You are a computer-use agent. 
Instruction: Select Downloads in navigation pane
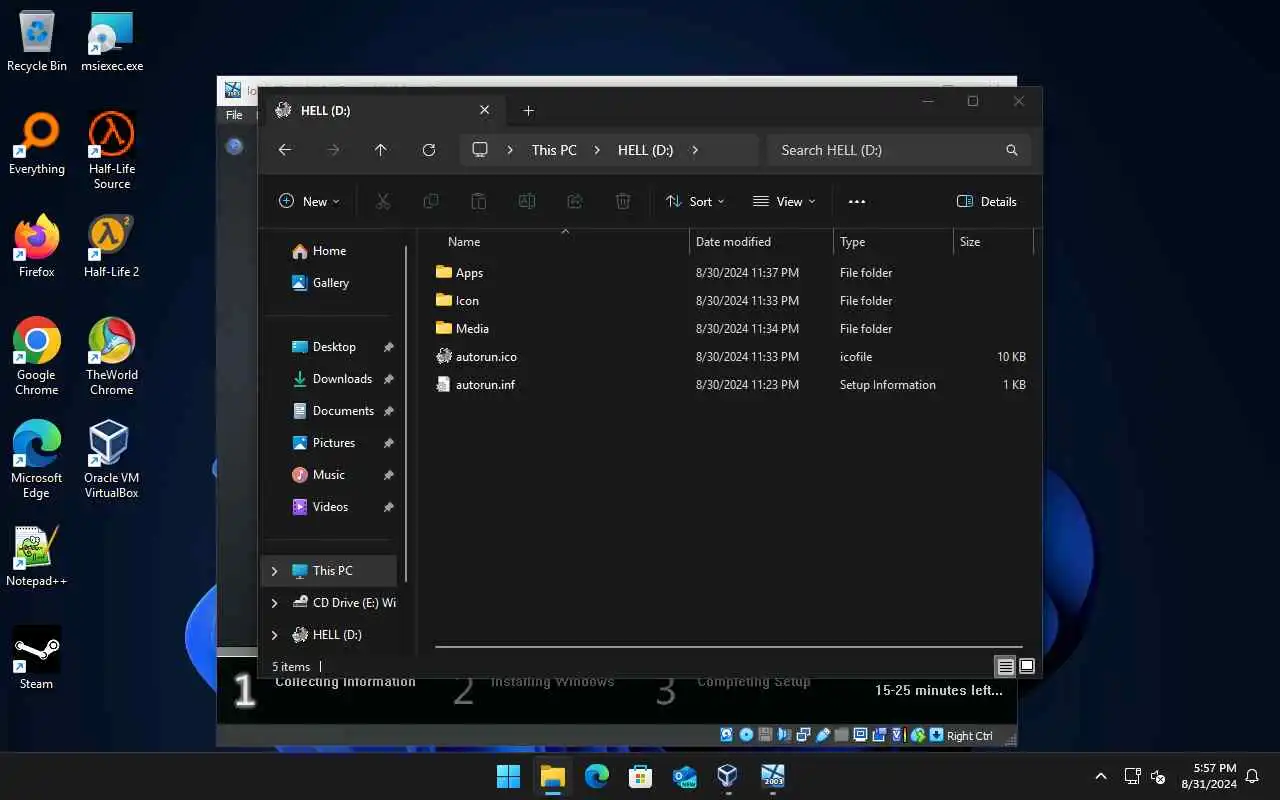pyautogui.click(x=342, y=379)
